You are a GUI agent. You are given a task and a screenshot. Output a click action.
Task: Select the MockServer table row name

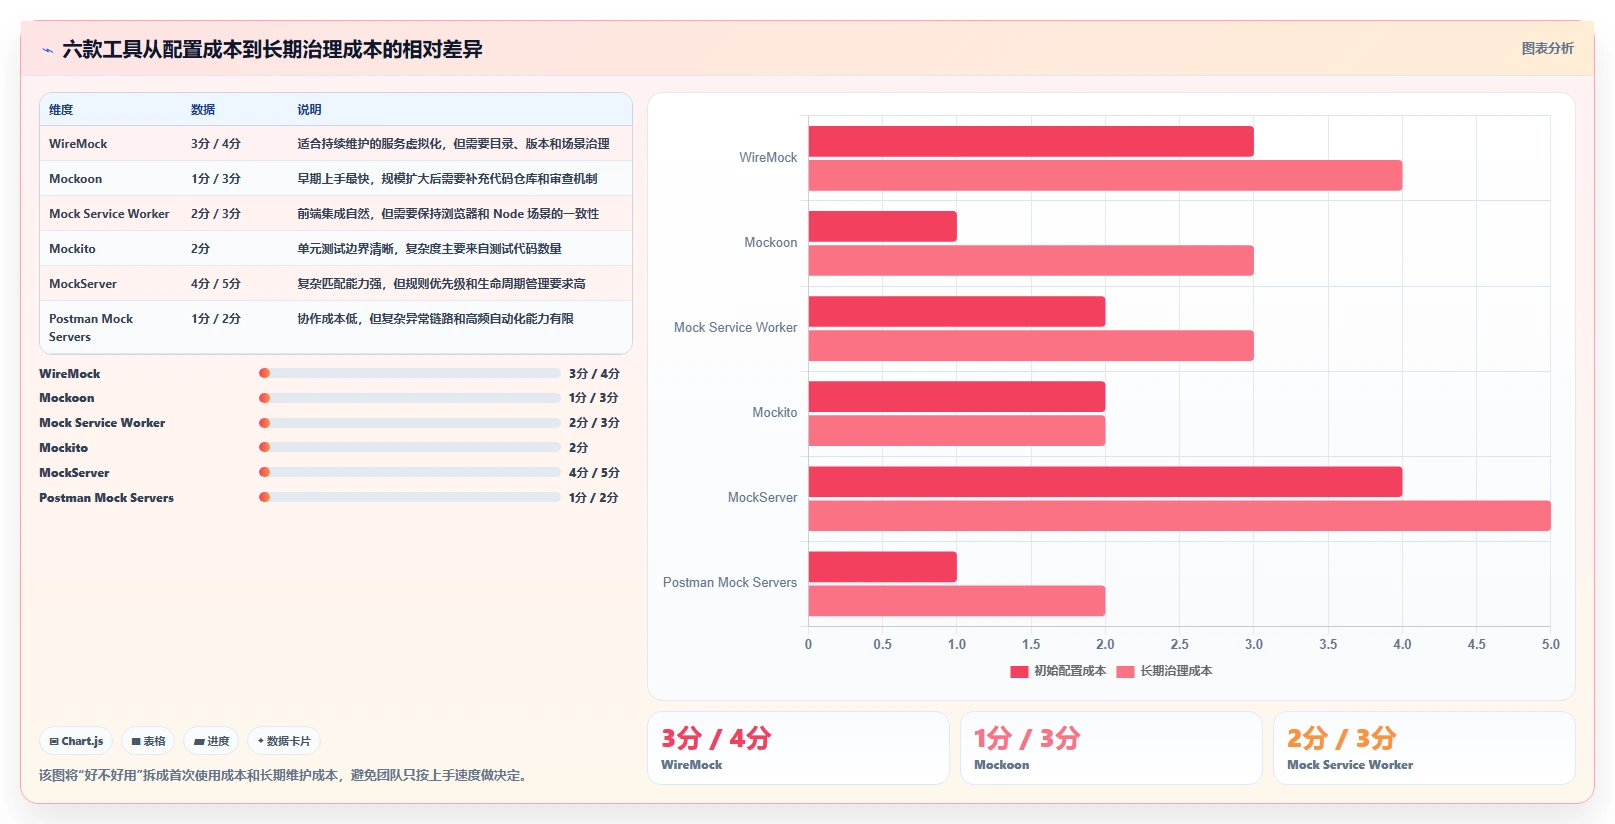(83, 284)
